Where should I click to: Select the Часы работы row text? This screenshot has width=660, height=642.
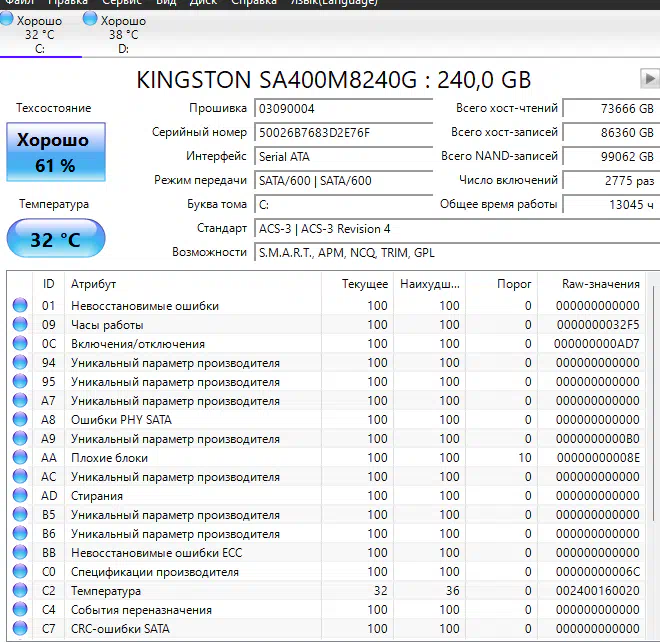pos(107,325)
